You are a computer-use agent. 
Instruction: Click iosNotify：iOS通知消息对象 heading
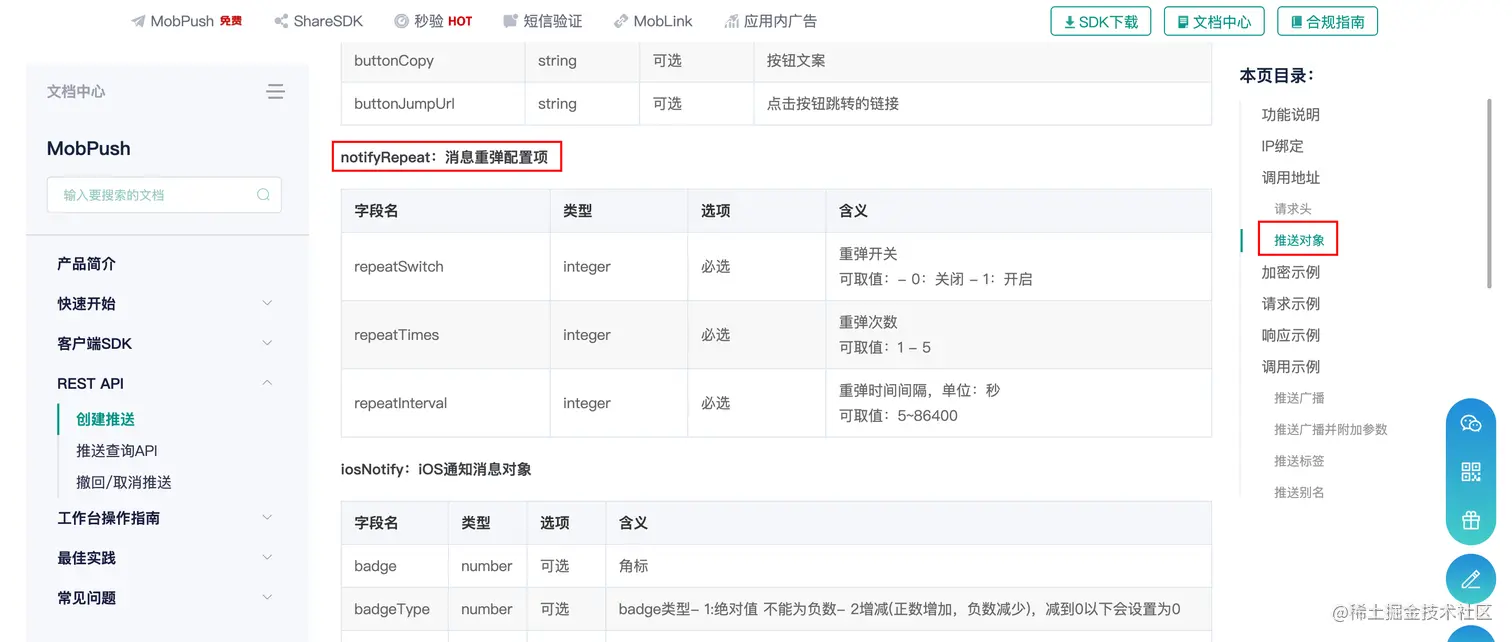pos(436,469)
